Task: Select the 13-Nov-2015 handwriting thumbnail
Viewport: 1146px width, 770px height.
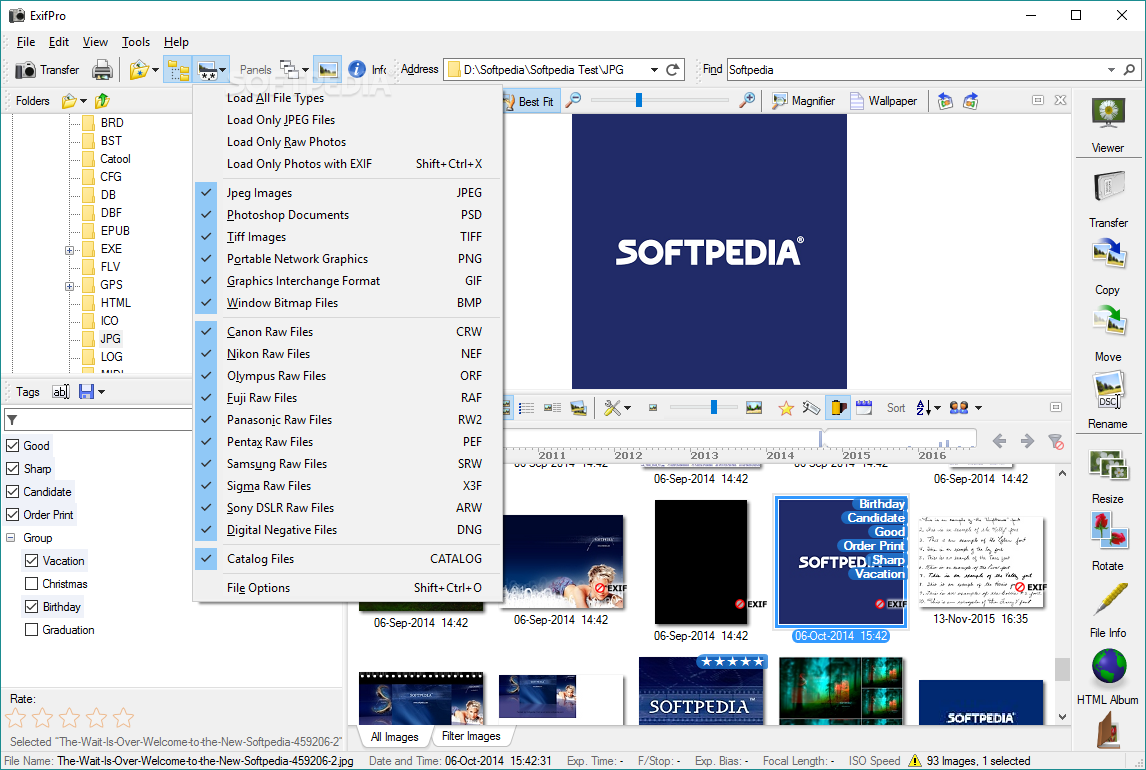Action: [x=981, y=562]
